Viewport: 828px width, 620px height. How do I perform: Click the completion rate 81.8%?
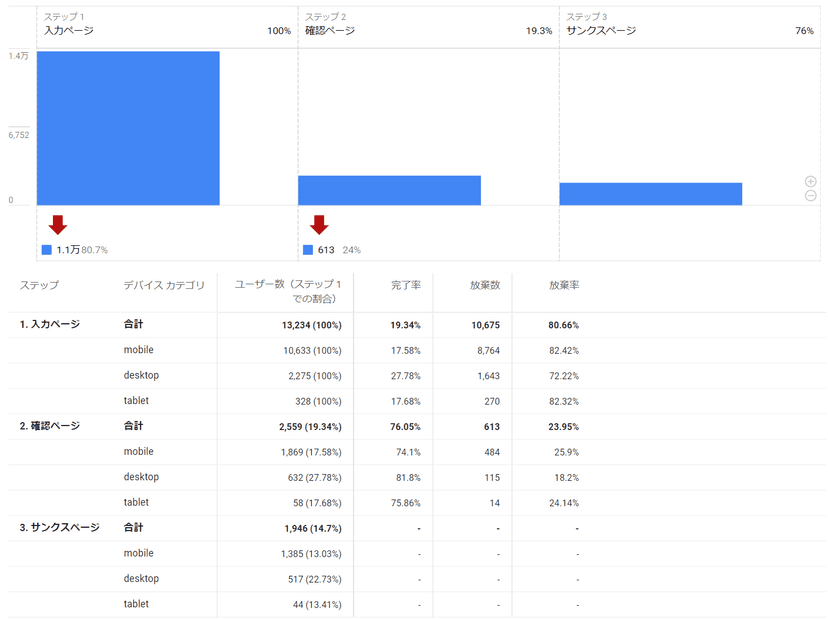click(408, 477)
